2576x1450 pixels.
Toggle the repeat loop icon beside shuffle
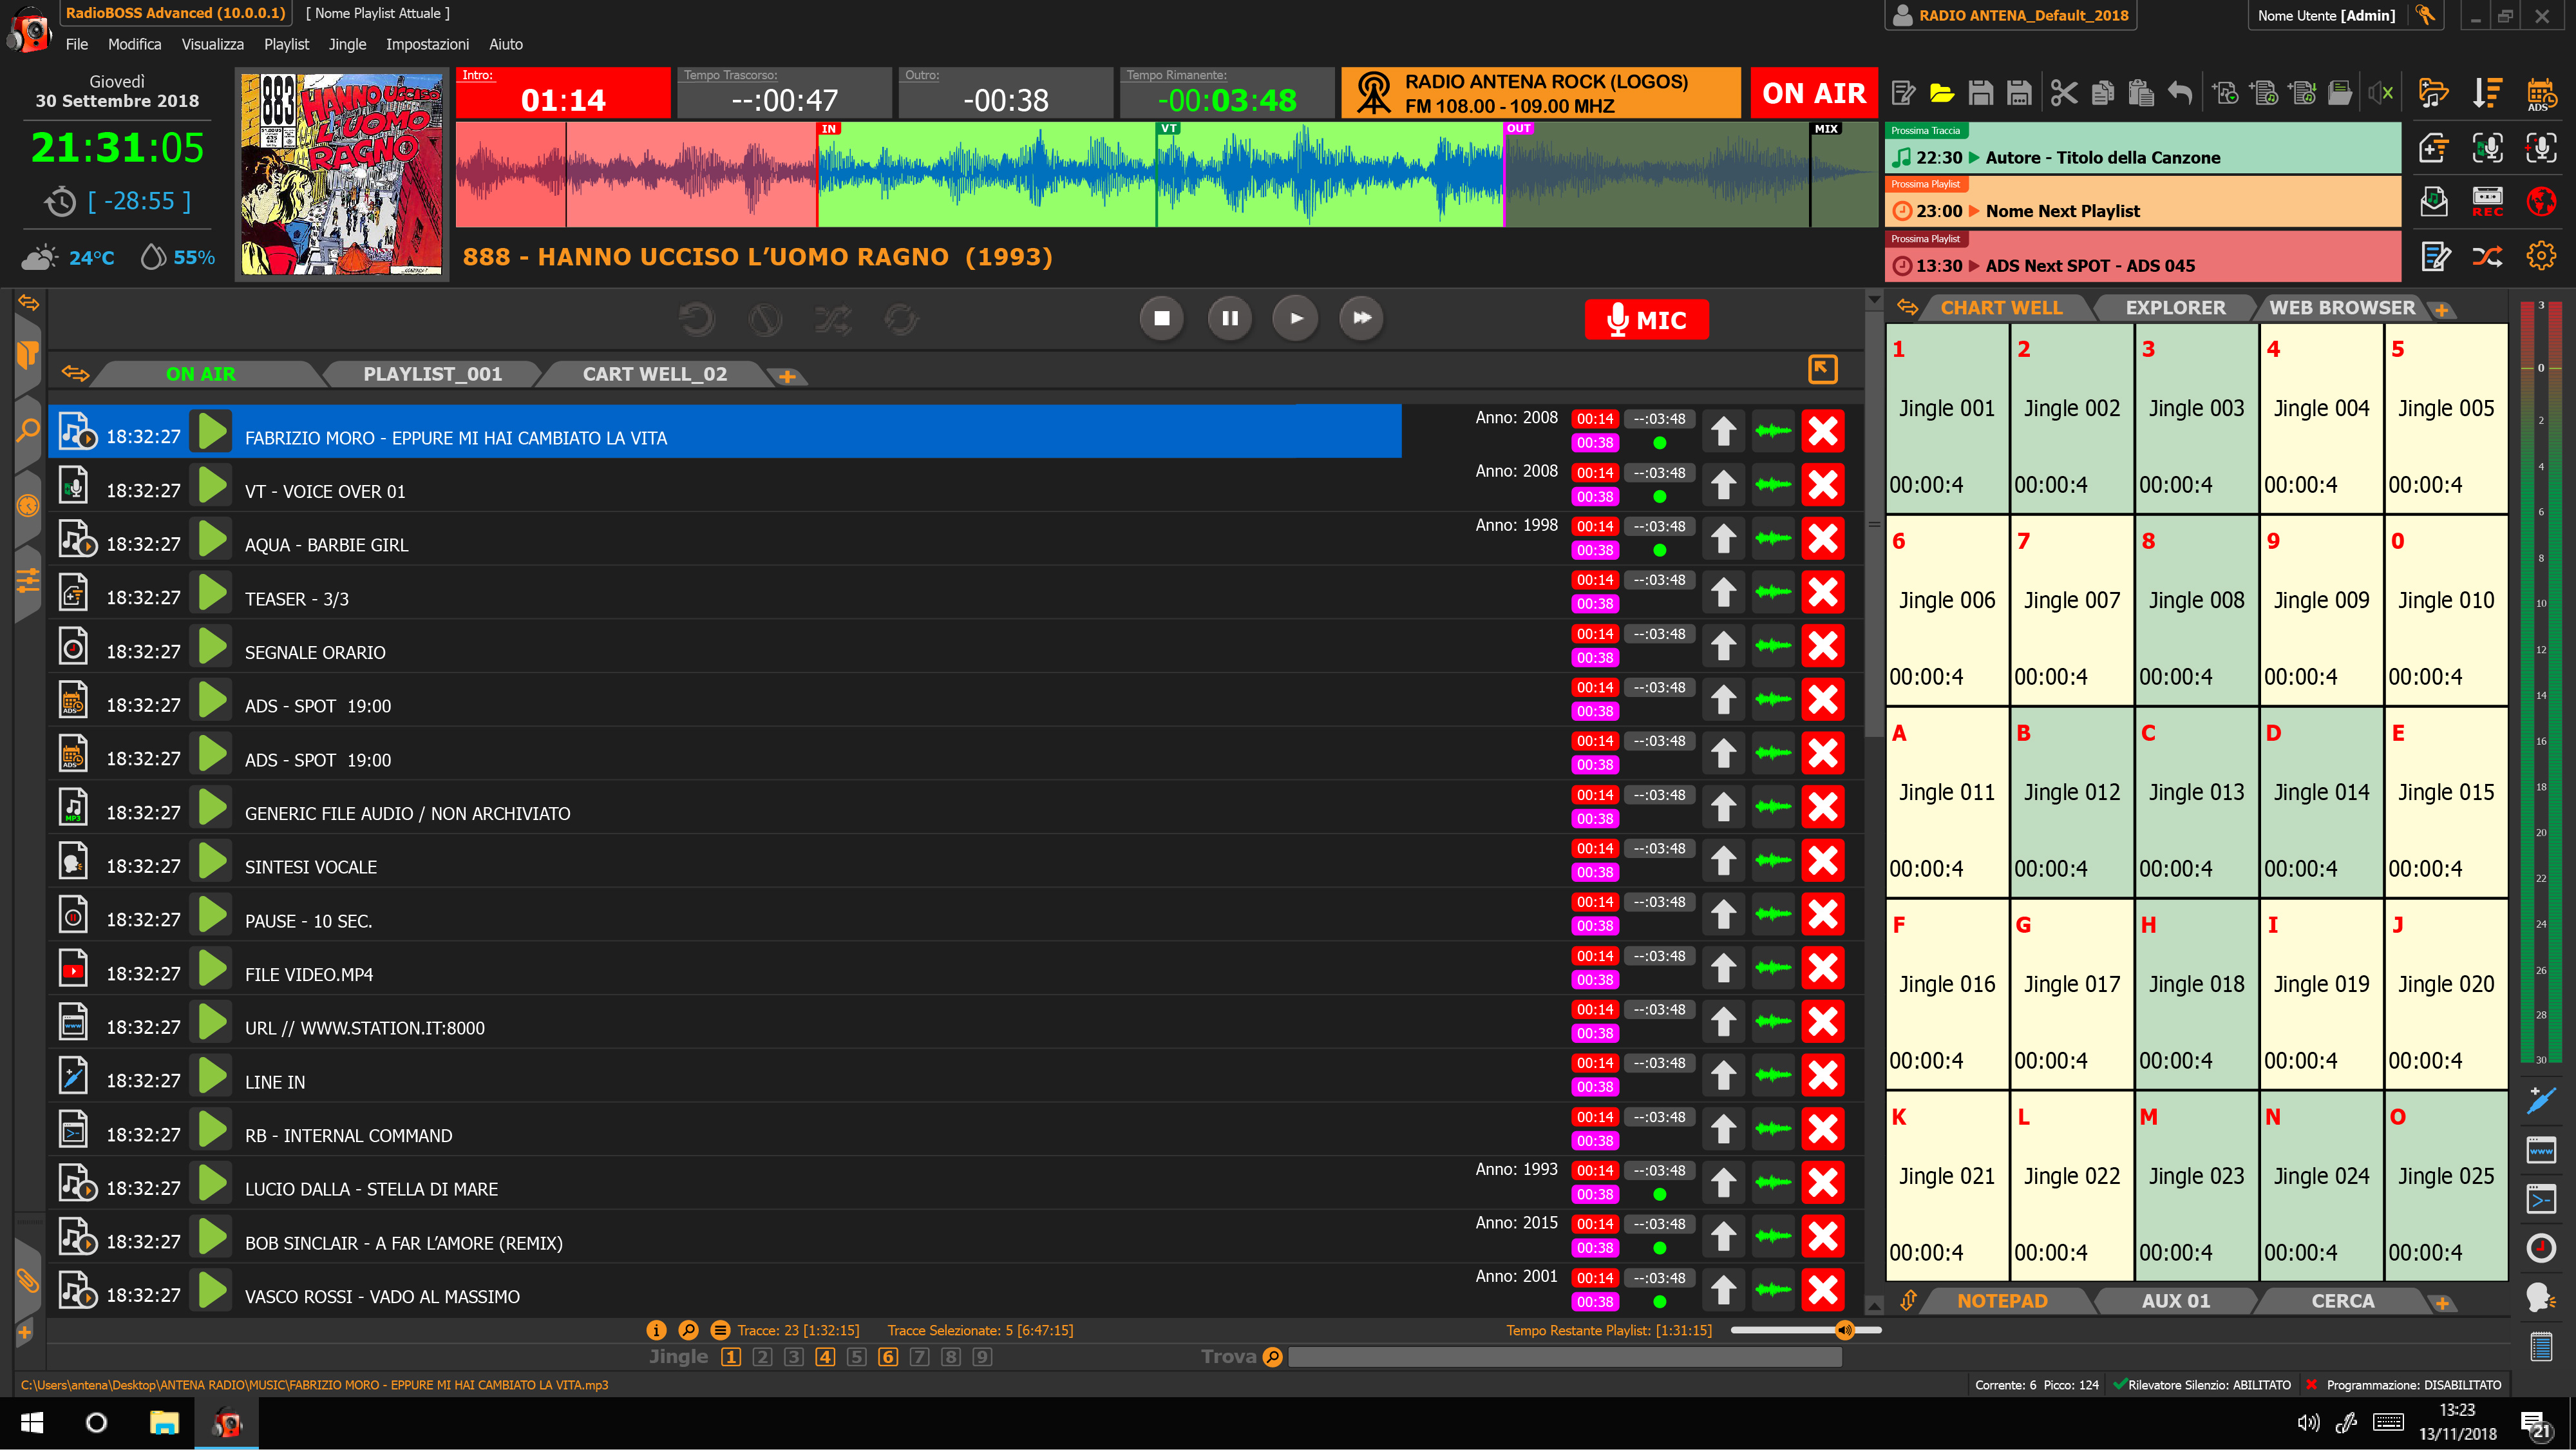click(901, 319)
